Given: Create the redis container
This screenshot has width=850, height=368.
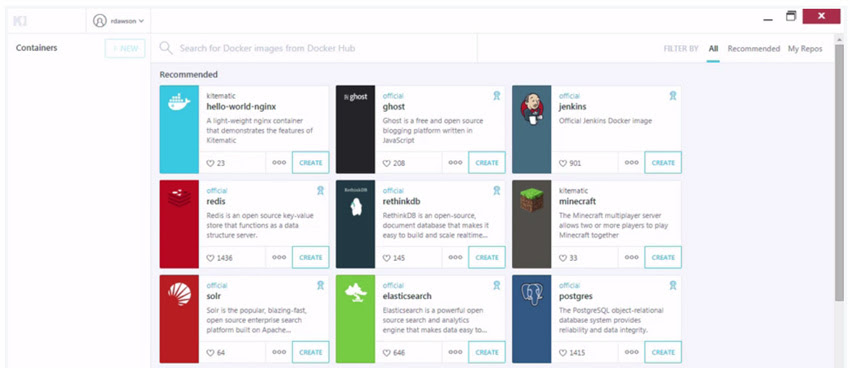Looking at the screenshot, I should tap(311, 257).
